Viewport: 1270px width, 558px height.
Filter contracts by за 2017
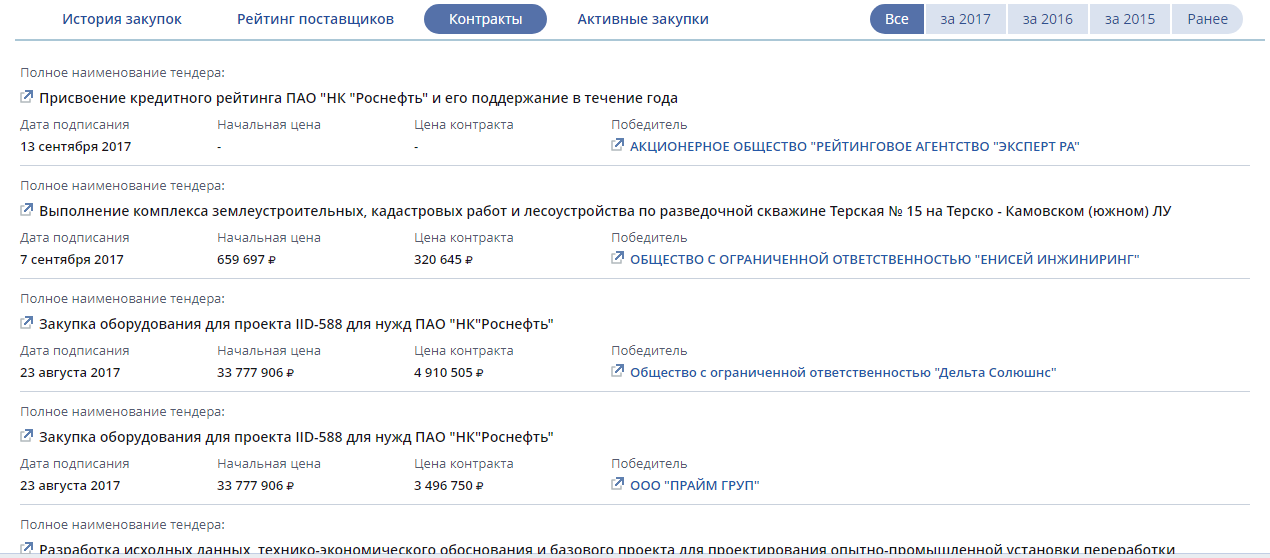coord(965,19)
